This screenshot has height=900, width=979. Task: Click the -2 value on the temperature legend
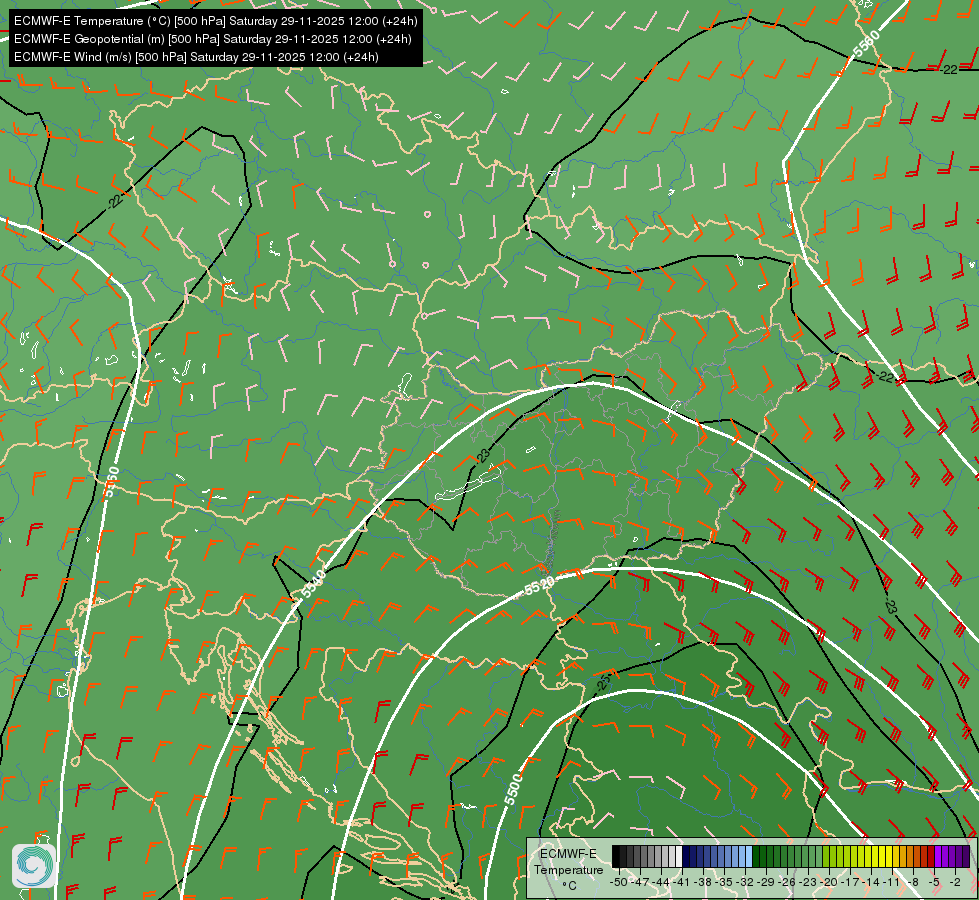[955, 882]
